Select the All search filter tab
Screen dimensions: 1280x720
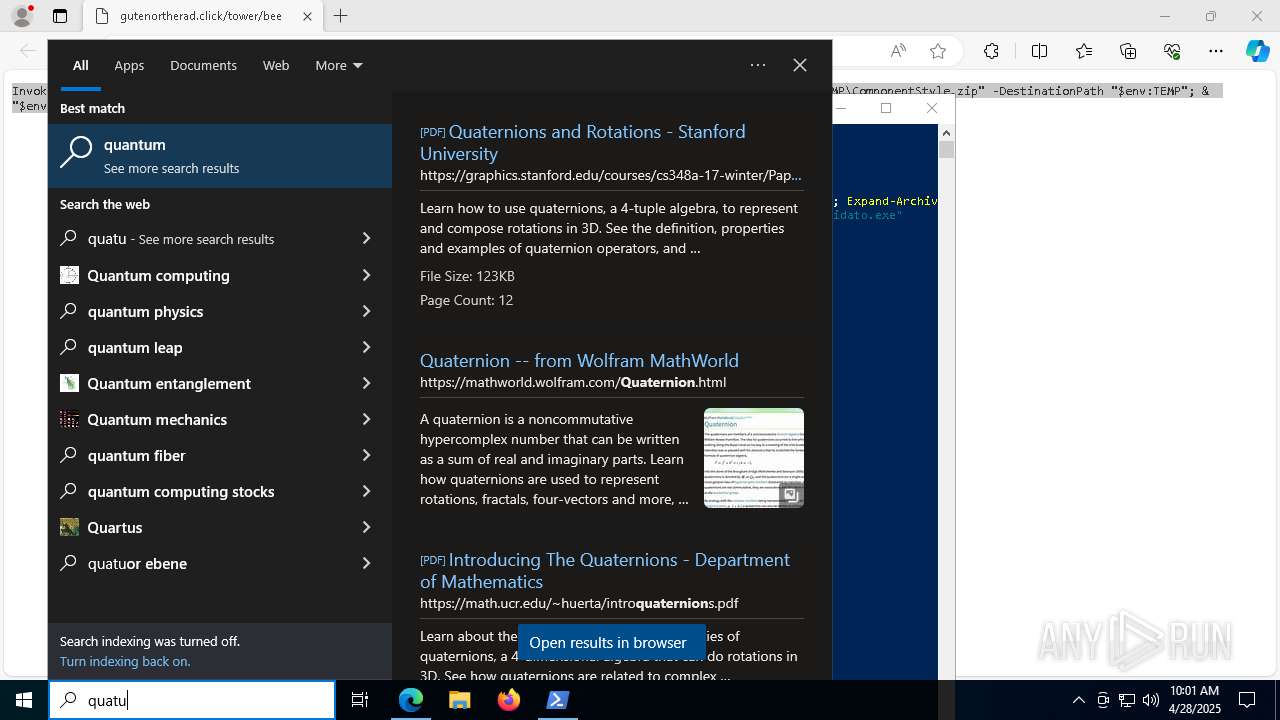click(81, 65)
